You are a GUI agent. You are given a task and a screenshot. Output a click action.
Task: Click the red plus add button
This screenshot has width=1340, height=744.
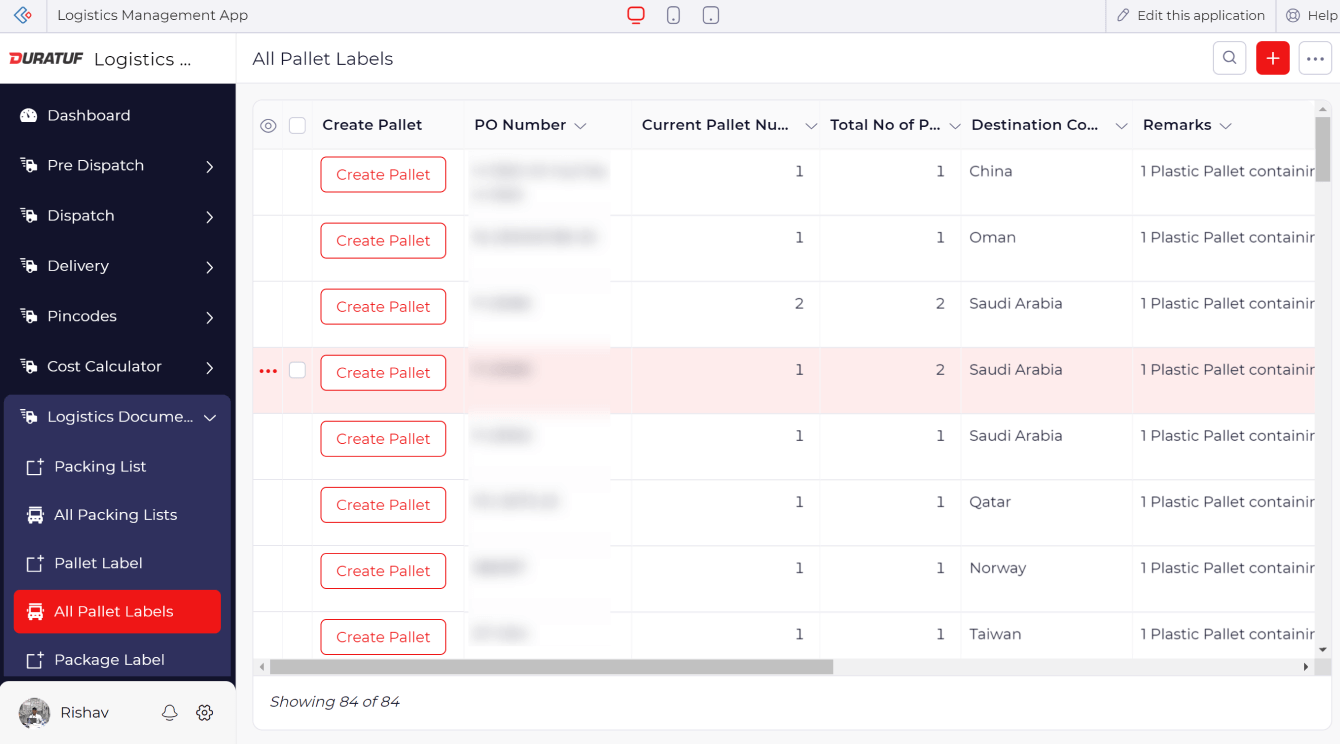pos(1272,58)
